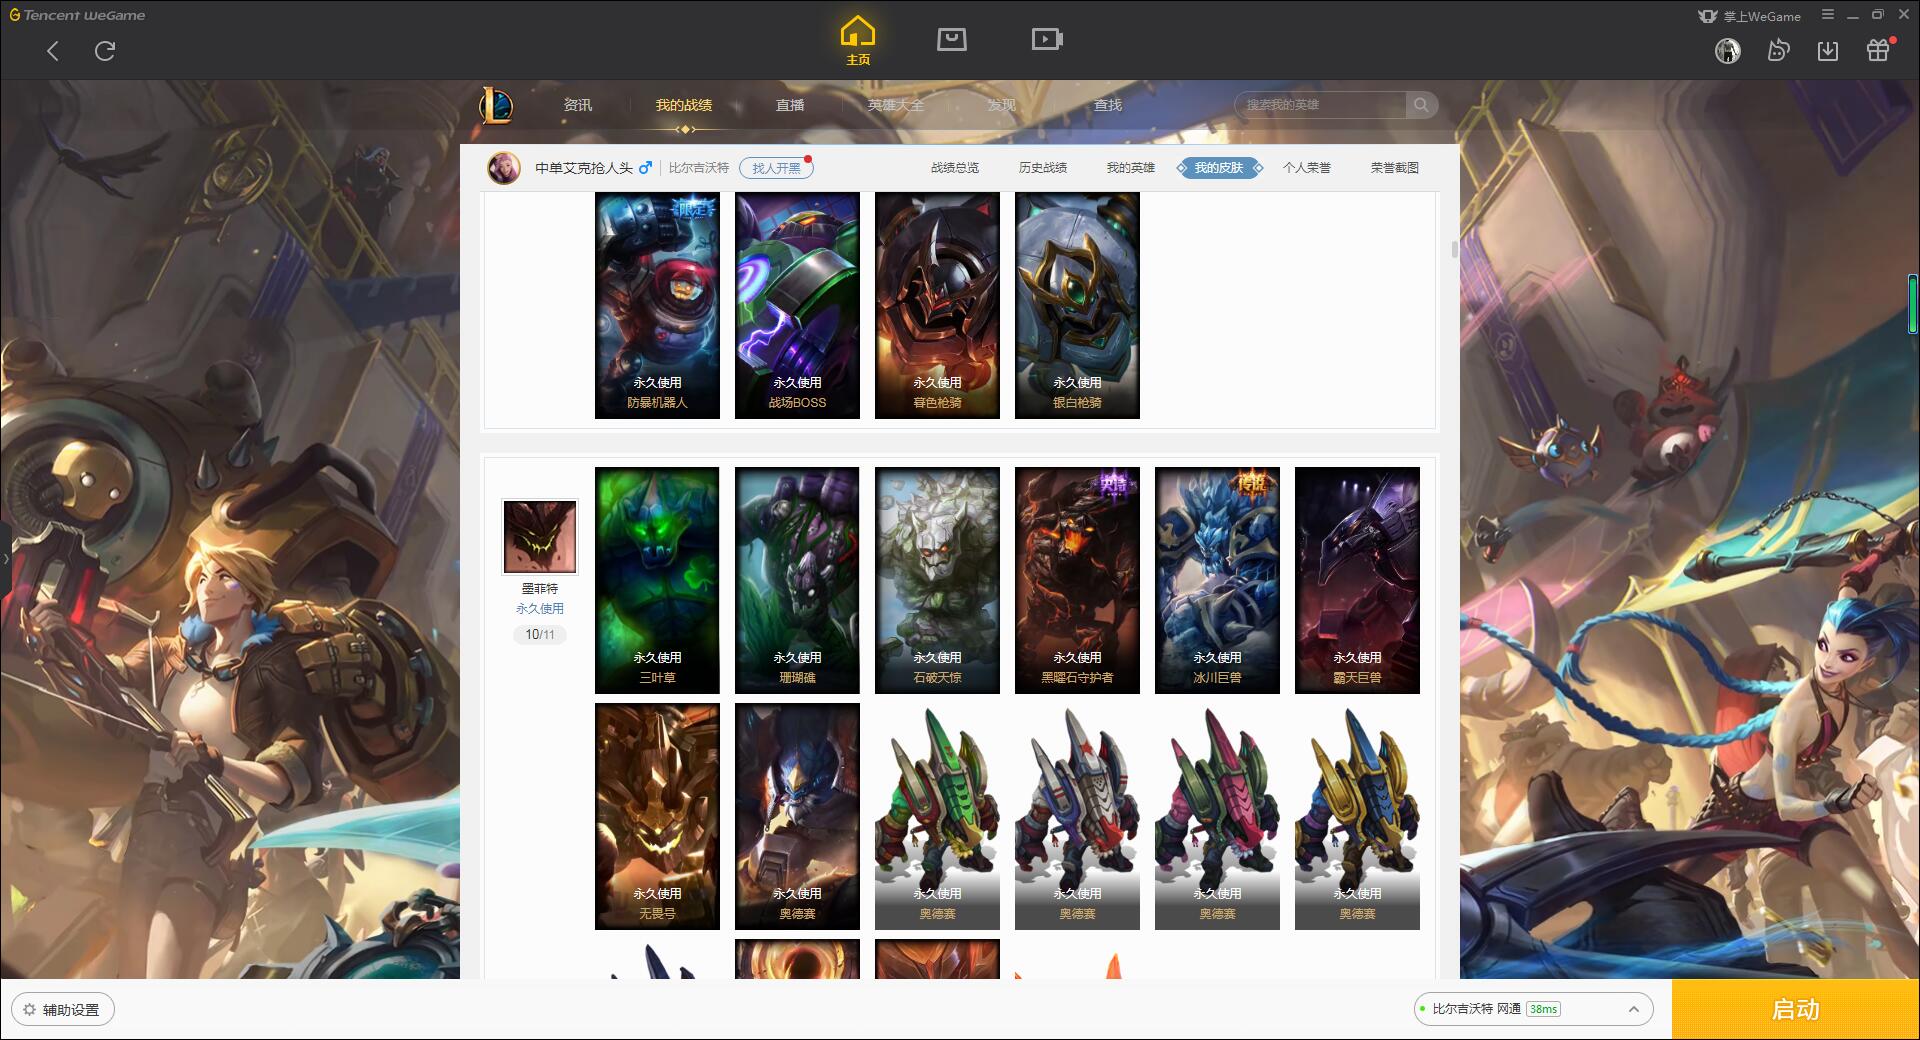
Task: Open the 个人荣誉 sub-tab
Action: 1307,168
